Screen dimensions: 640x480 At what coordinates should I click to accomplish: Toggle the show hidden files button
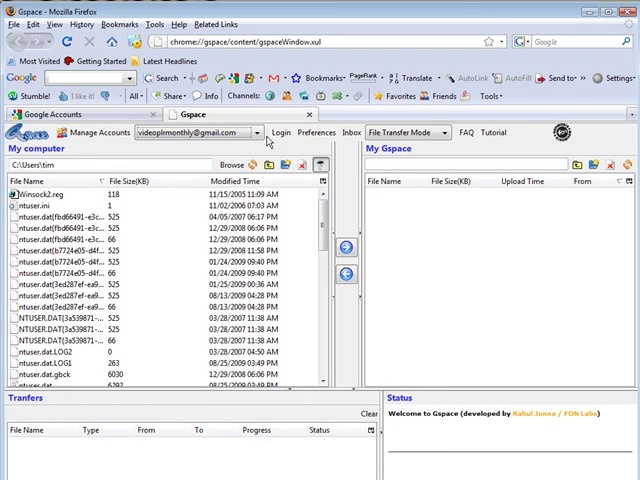click(x=320, y=165)
